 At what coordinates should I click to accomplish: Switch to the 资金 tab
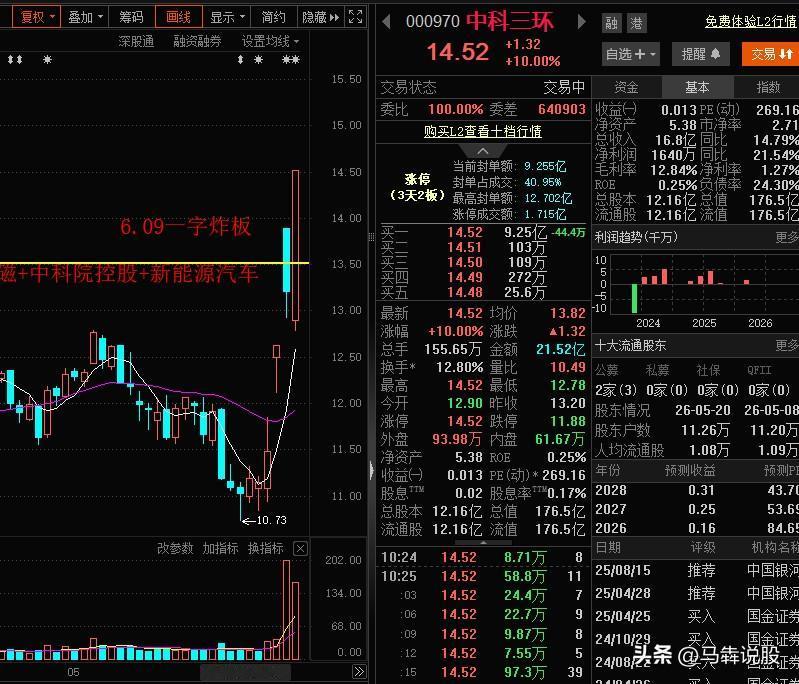tap(626, 87)
